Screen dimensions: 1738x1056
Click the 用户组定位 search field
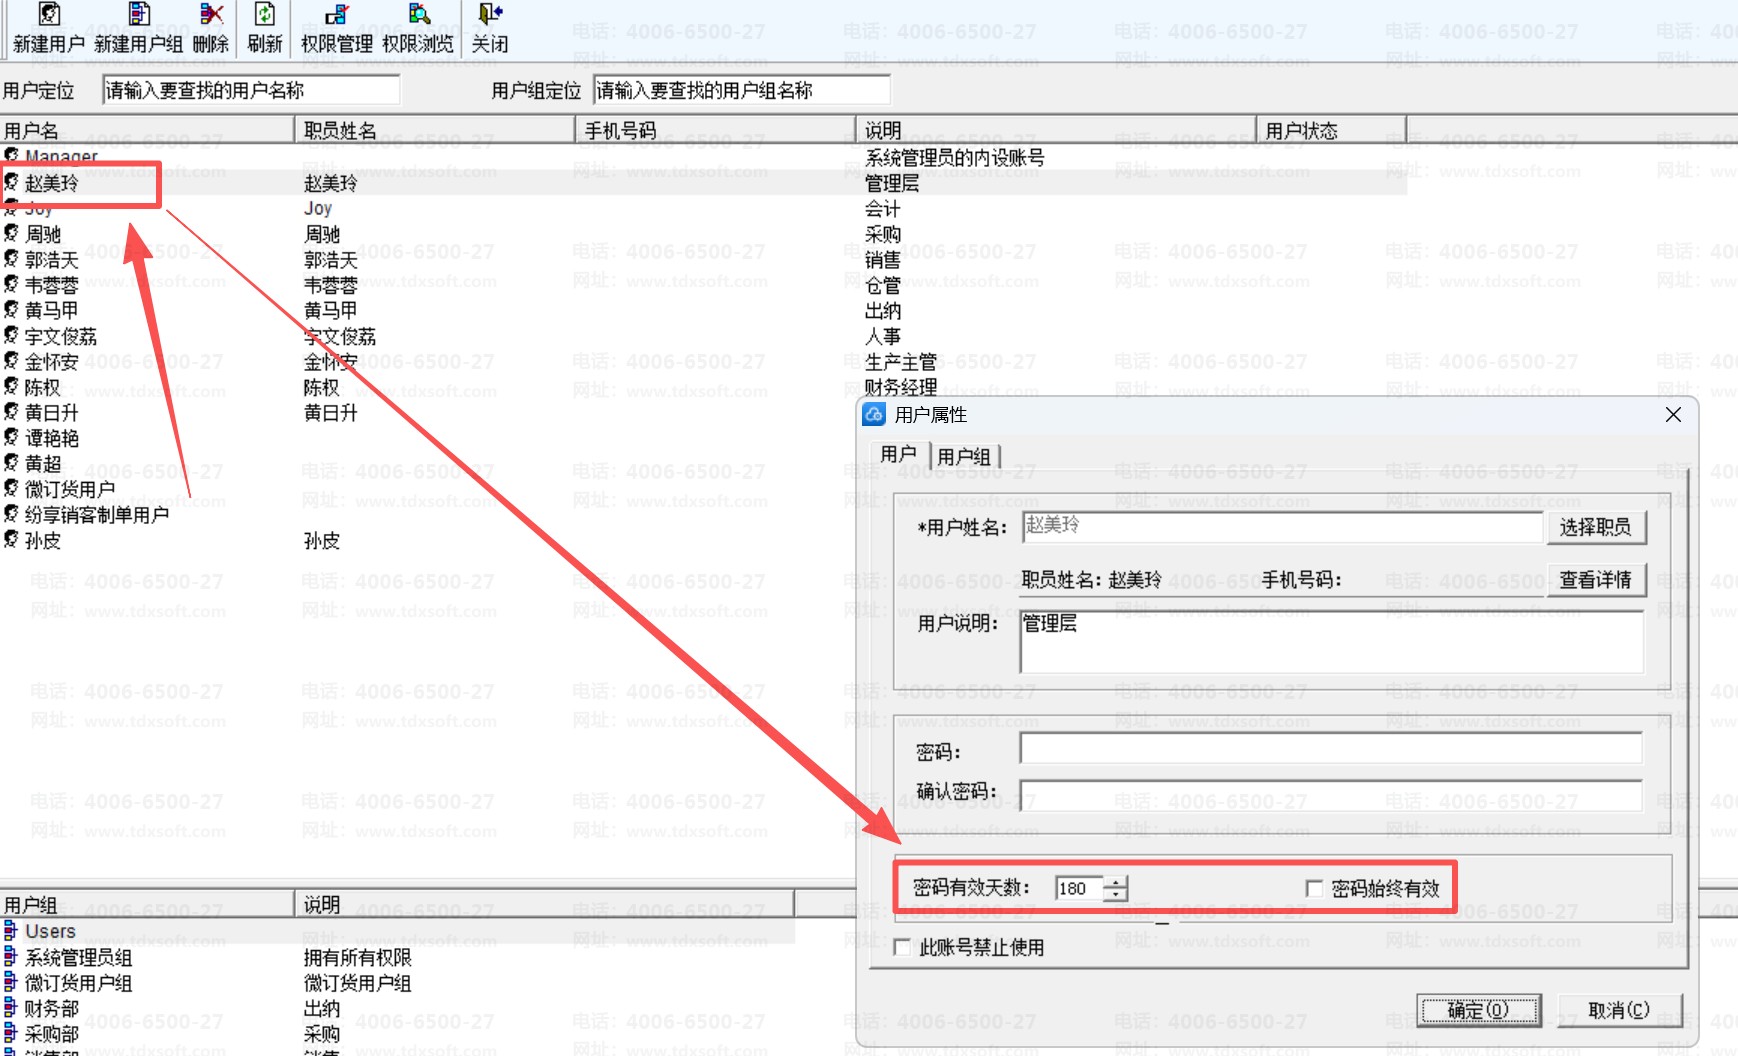(741, 90)
